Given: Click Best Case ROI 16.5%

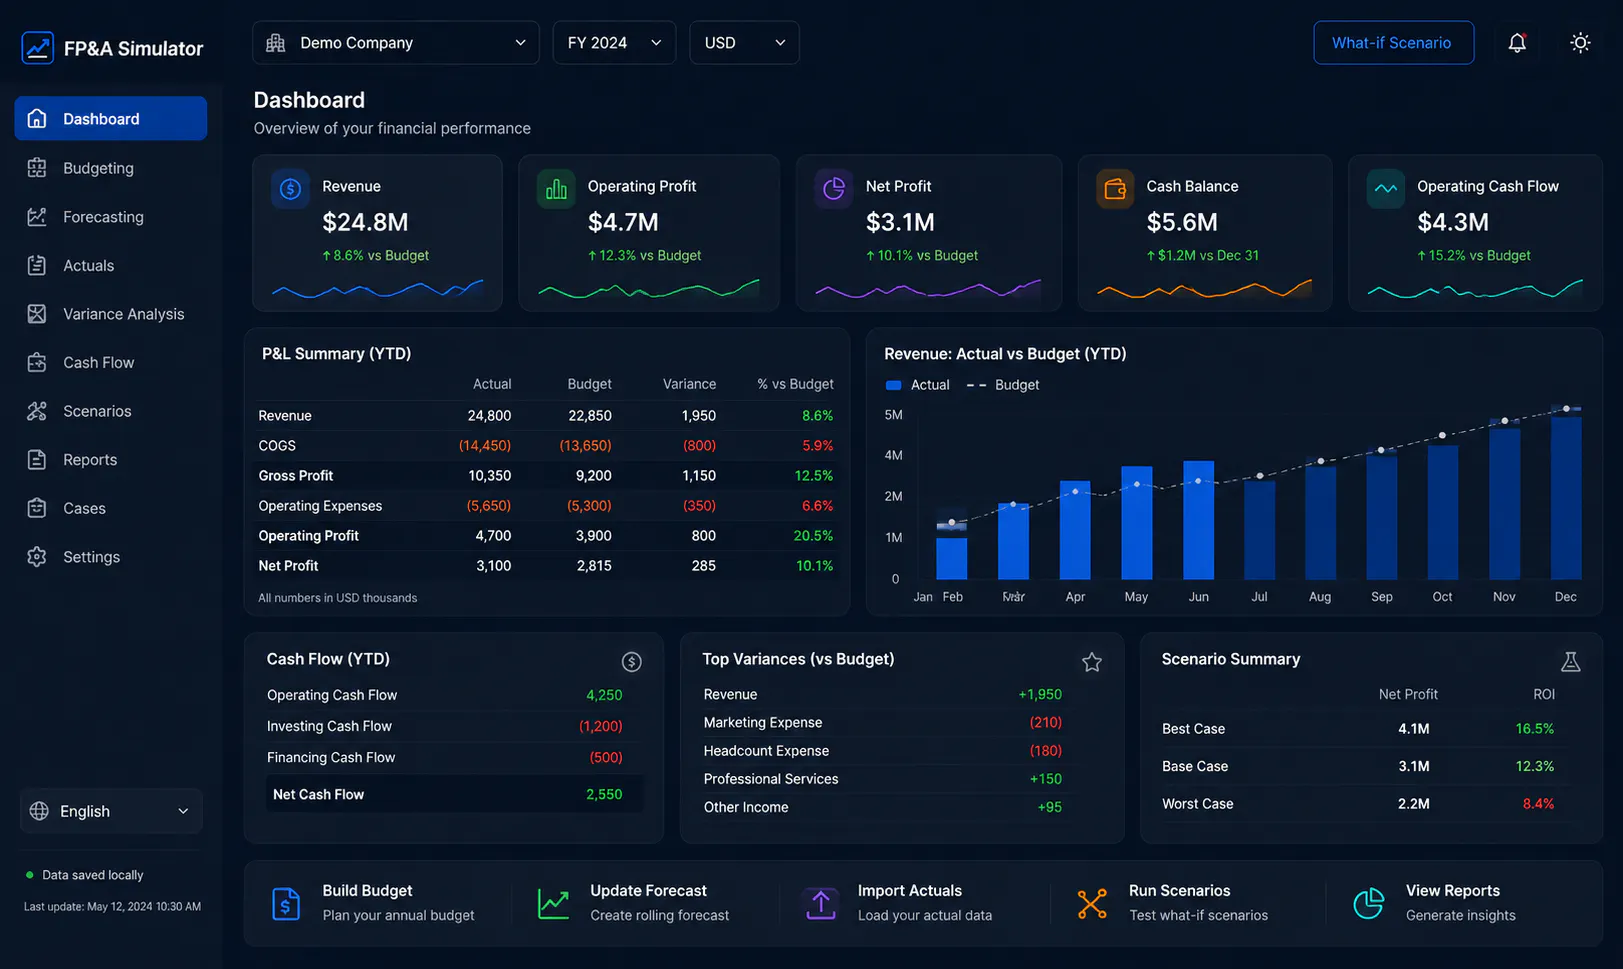Looking at the screenshot, I should coord(1535,729).
